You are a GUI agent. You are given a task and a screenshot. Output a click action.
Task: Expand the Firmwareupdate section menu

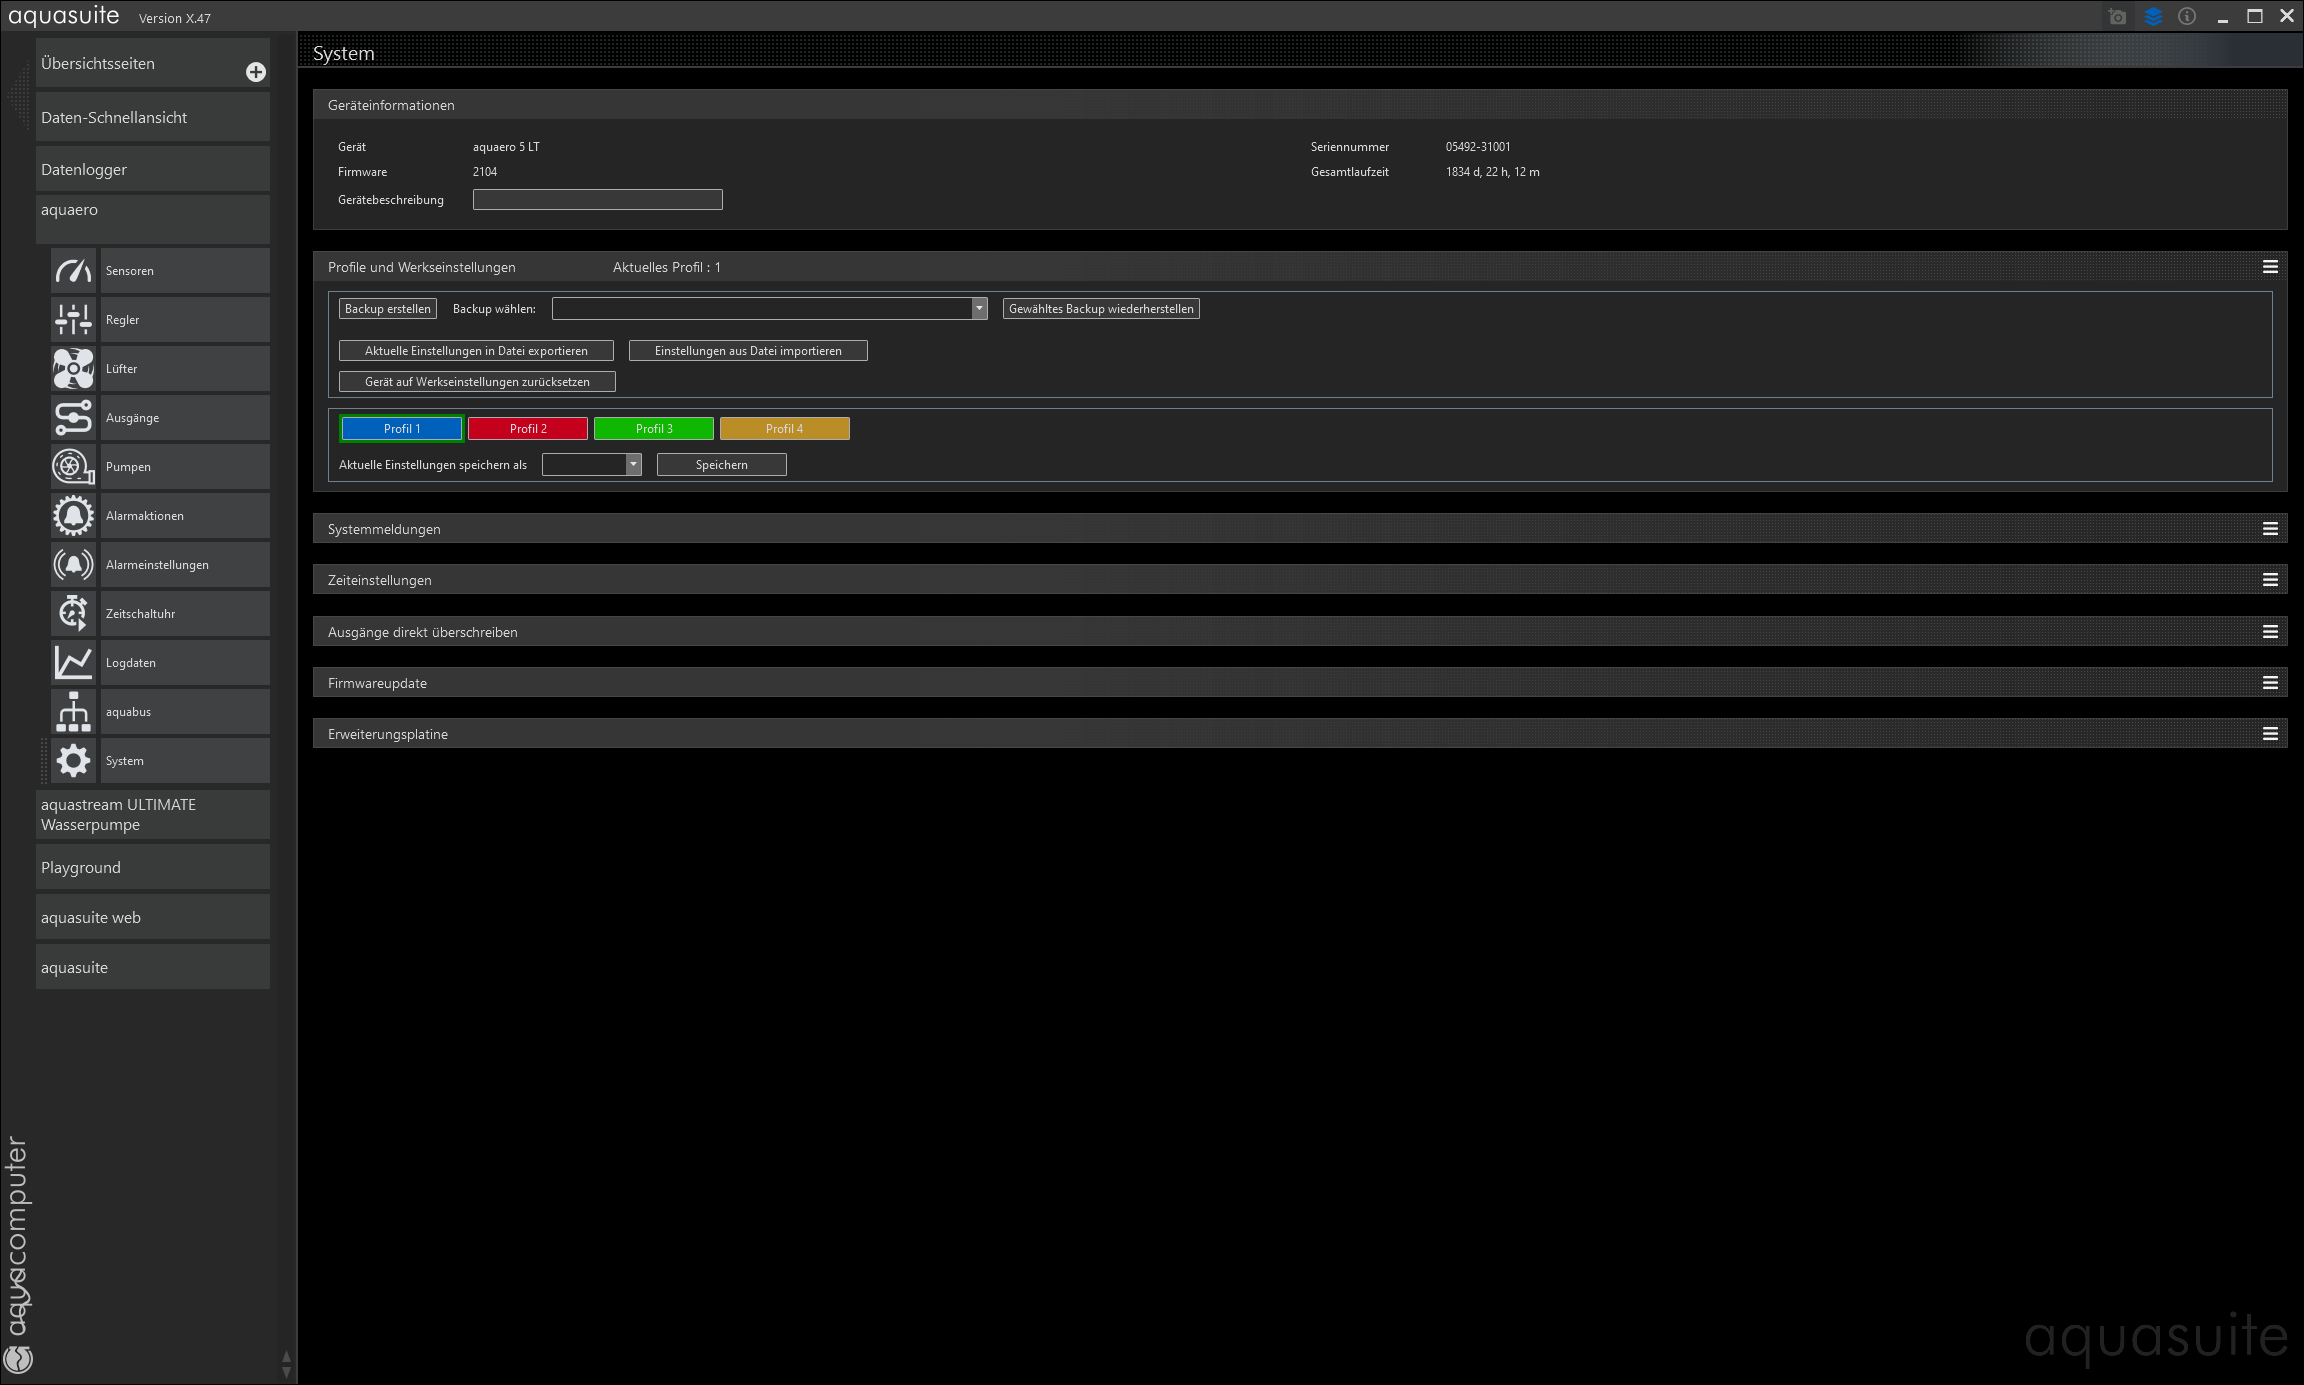[x=2270, y=683]
